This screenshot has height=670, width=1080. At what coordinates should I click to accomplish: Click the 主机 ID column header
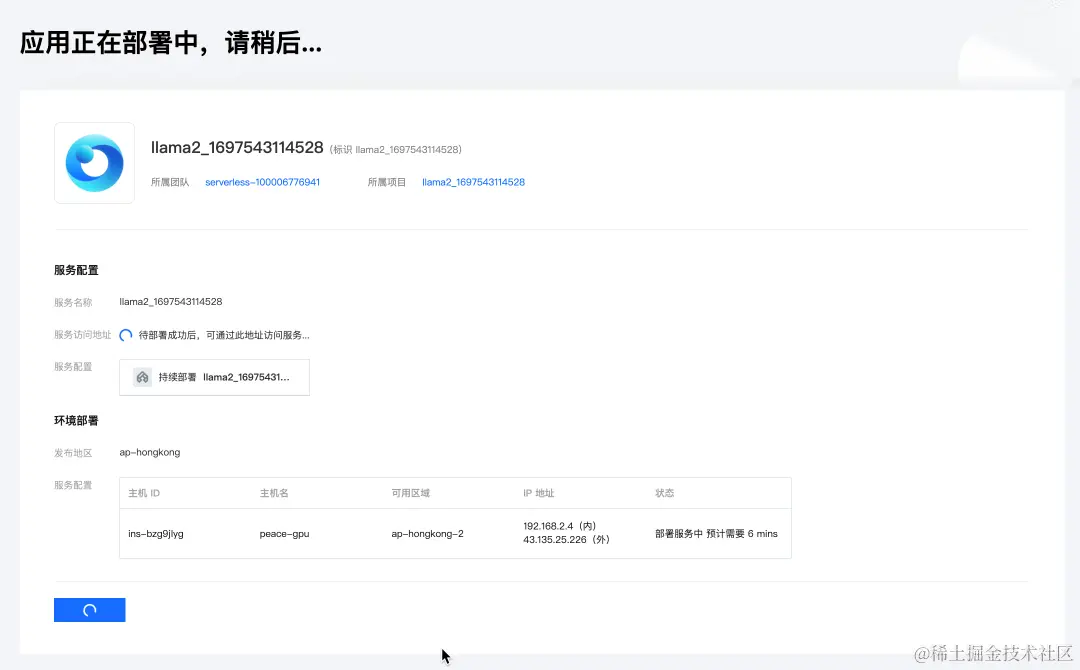(144, 493)
